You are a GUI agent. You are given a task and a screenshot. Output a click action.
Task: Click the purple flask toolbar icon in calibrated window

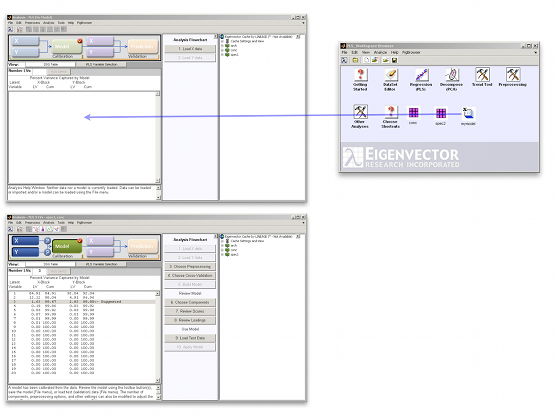[x=43, y=229]
